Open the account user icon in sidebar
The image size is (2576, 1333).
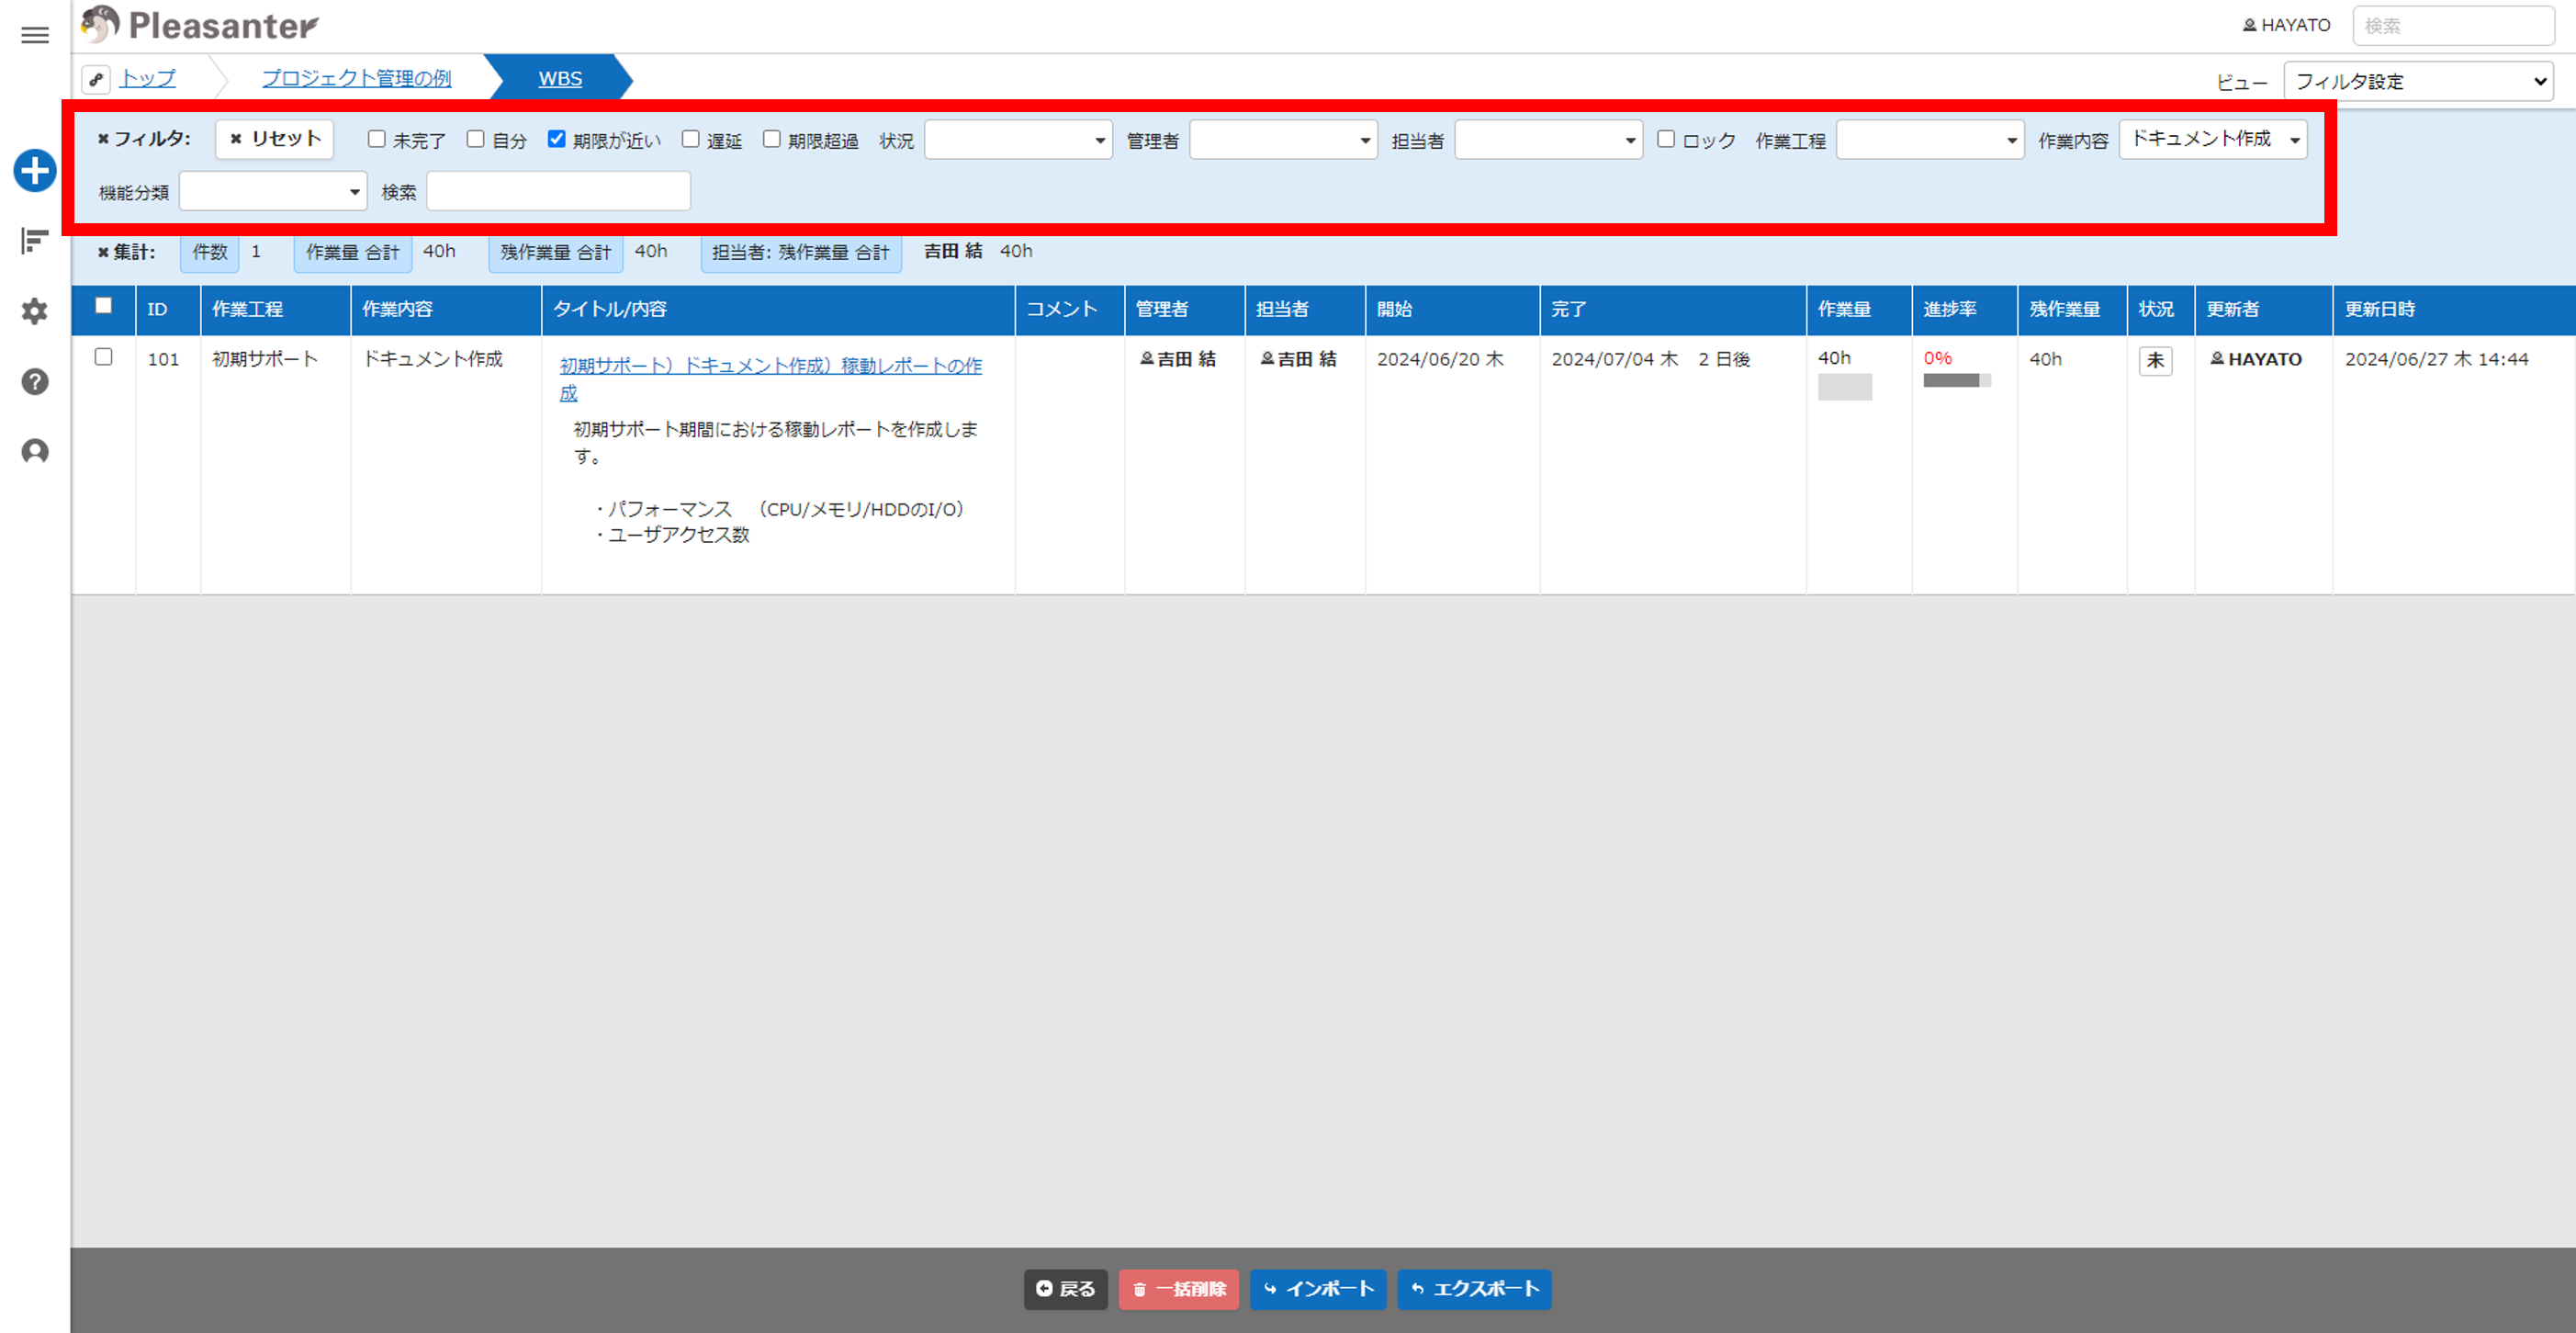(x=35, y=451)
